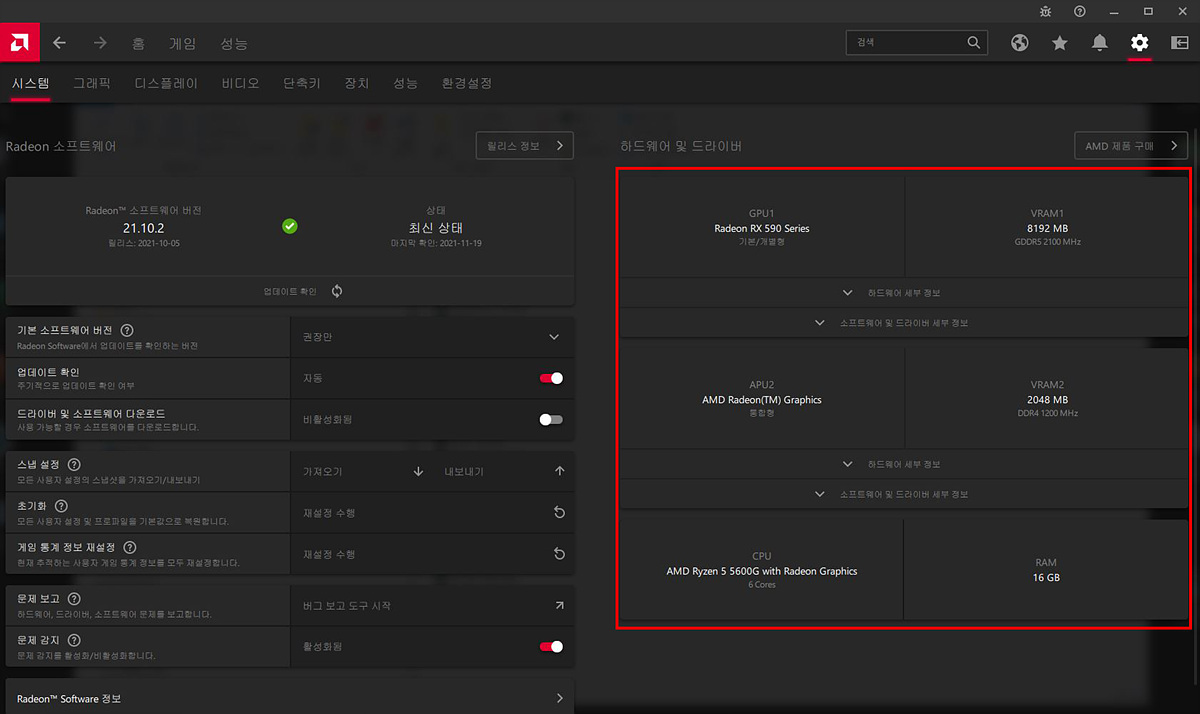Image resolution: width=1200 pixels, height=714 pixels.
Task: Click 업데이트 확인 button
Action: pyautogui.click(x=290, y=291)
